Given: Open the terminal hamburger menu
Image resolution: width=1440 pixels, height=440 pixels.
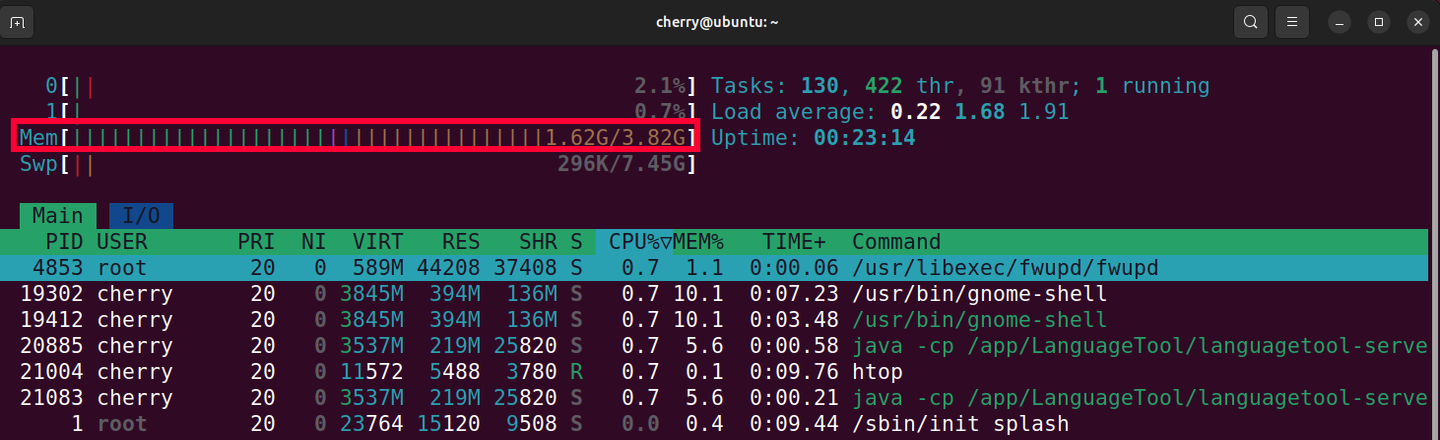Looking at the screenshot, I should pos(1293,22).
